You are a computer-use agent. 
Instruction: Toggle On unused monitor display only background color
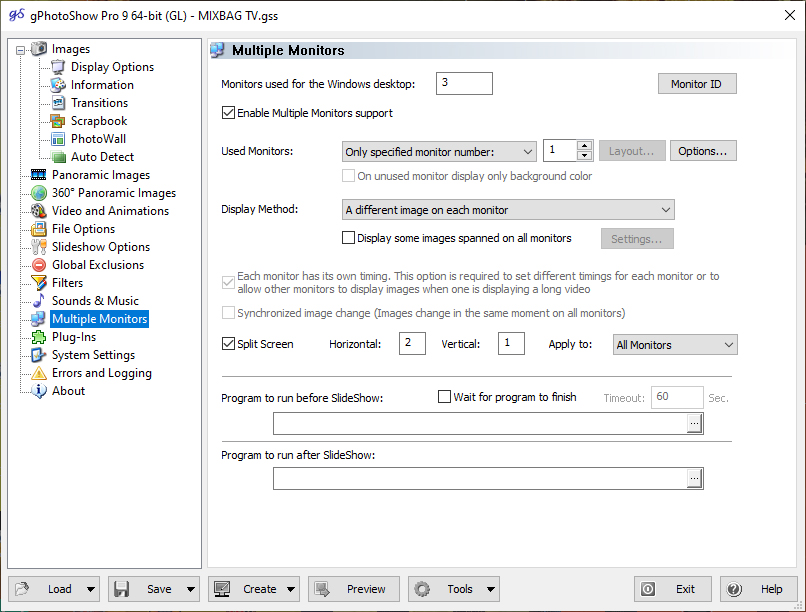pyautogui.click(x=349, y=176)
